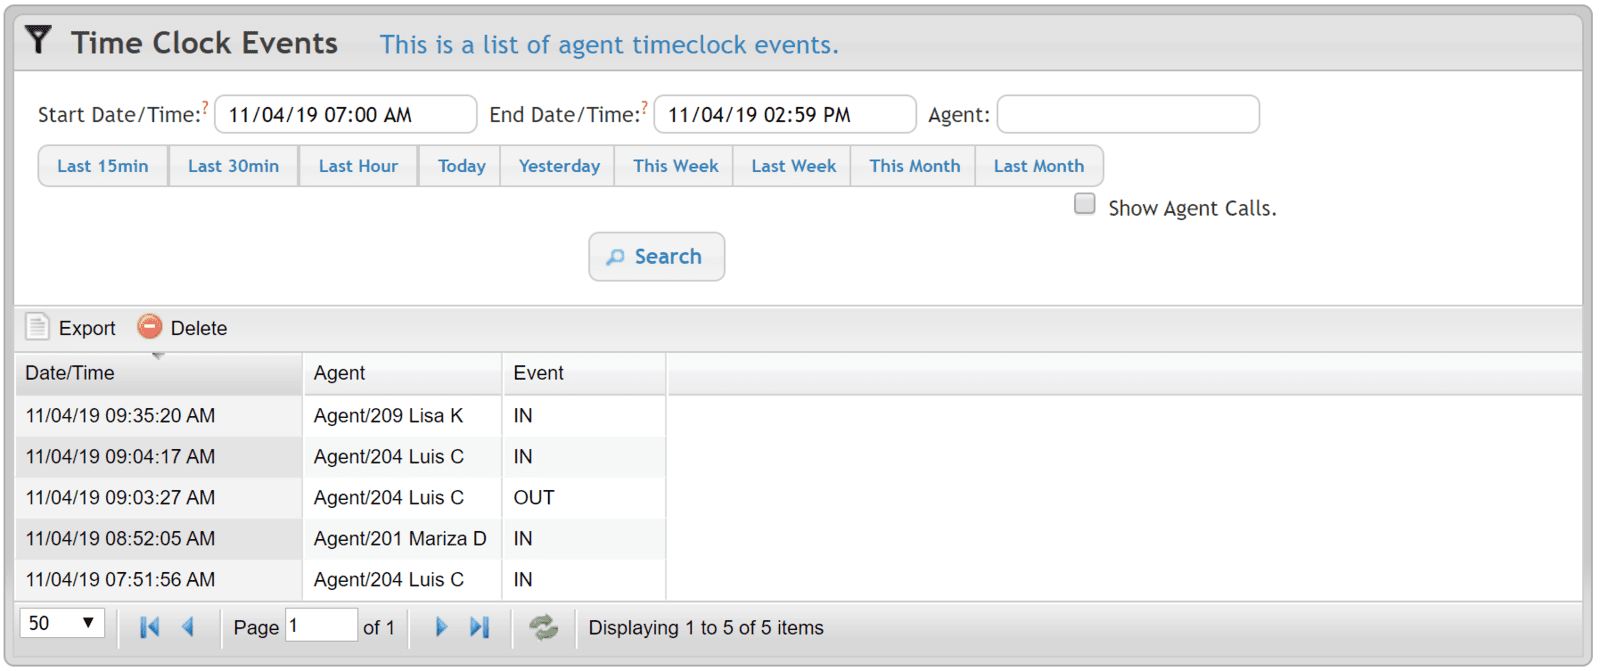Click the Start Date/Time input field
The width and height of the screenshot is (1600, 671).
[x=345, y=114]
